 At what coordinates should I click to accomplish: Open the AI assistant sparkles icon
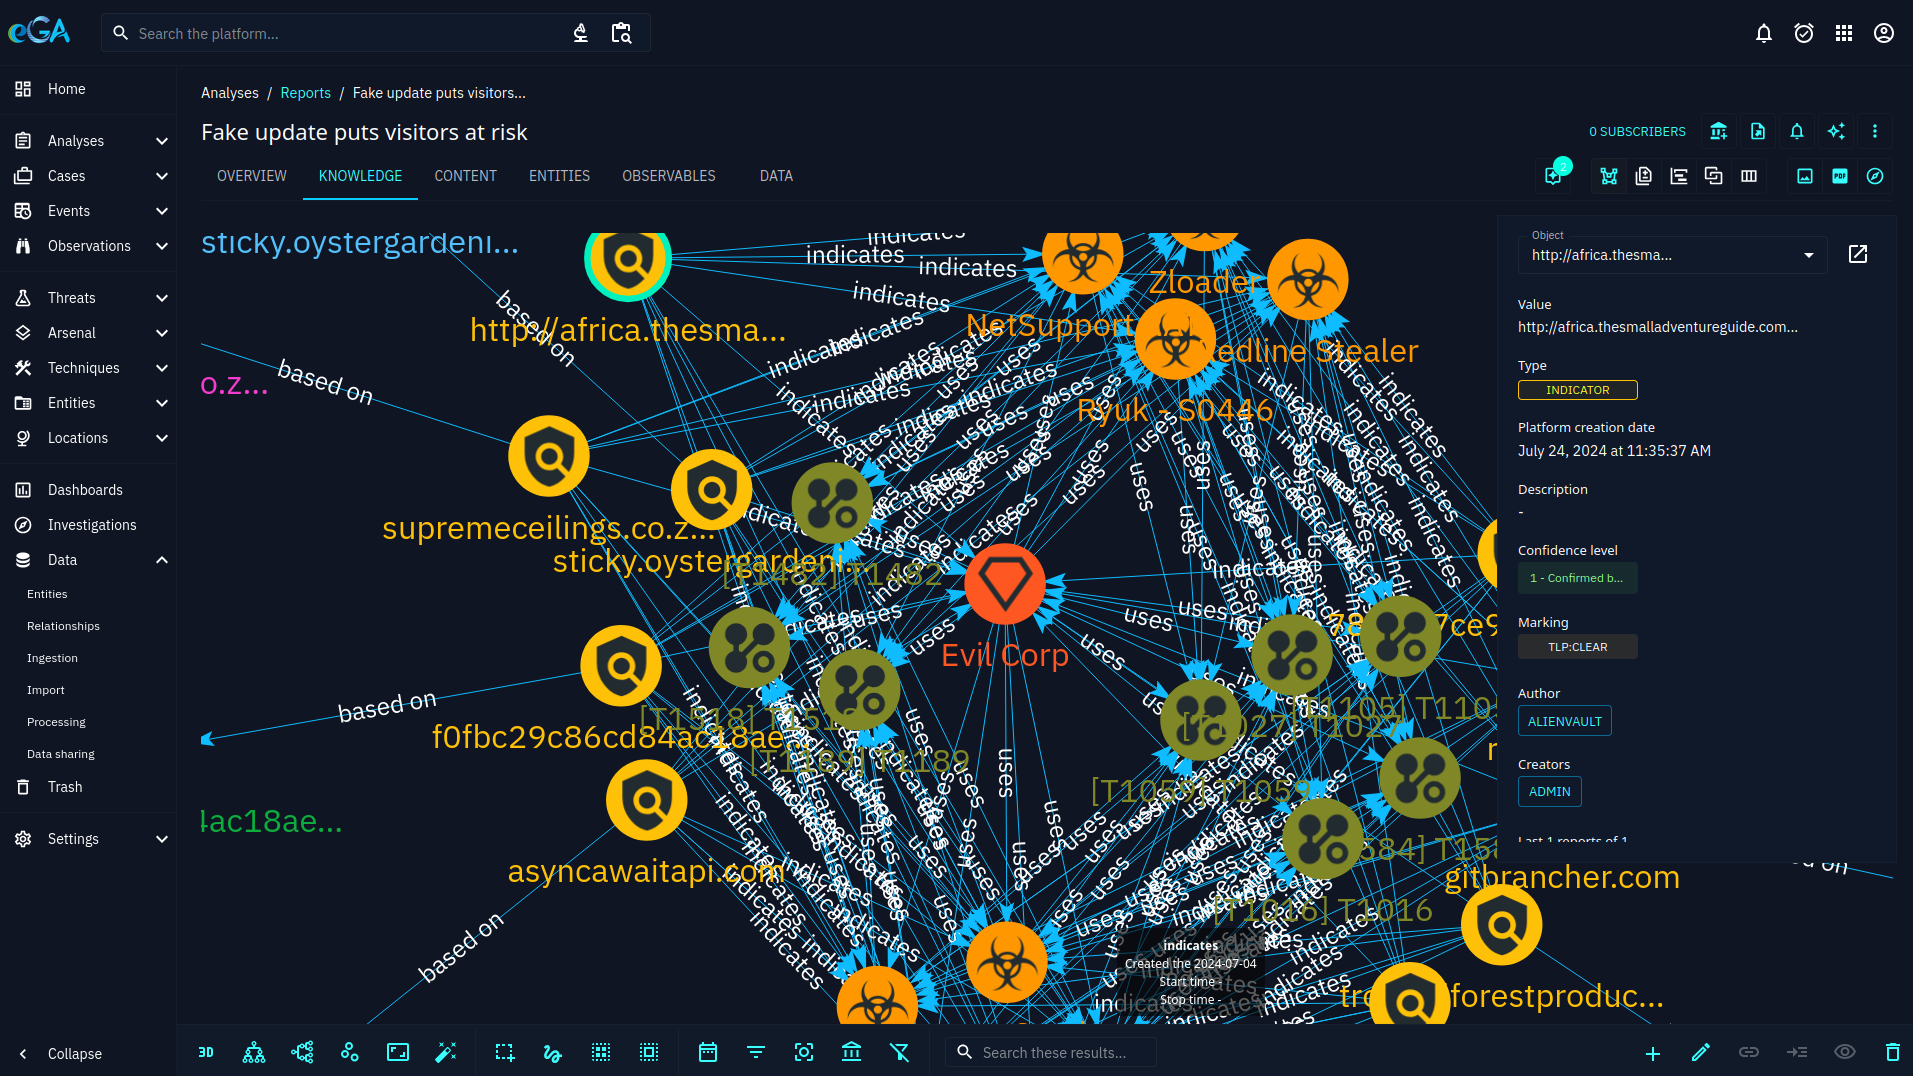(1835, 131)
